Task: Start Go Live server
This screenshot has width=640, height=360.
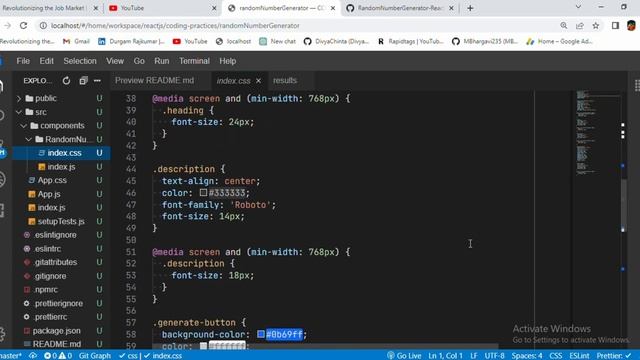Action: pyautogui.click(x=404, y=356)
